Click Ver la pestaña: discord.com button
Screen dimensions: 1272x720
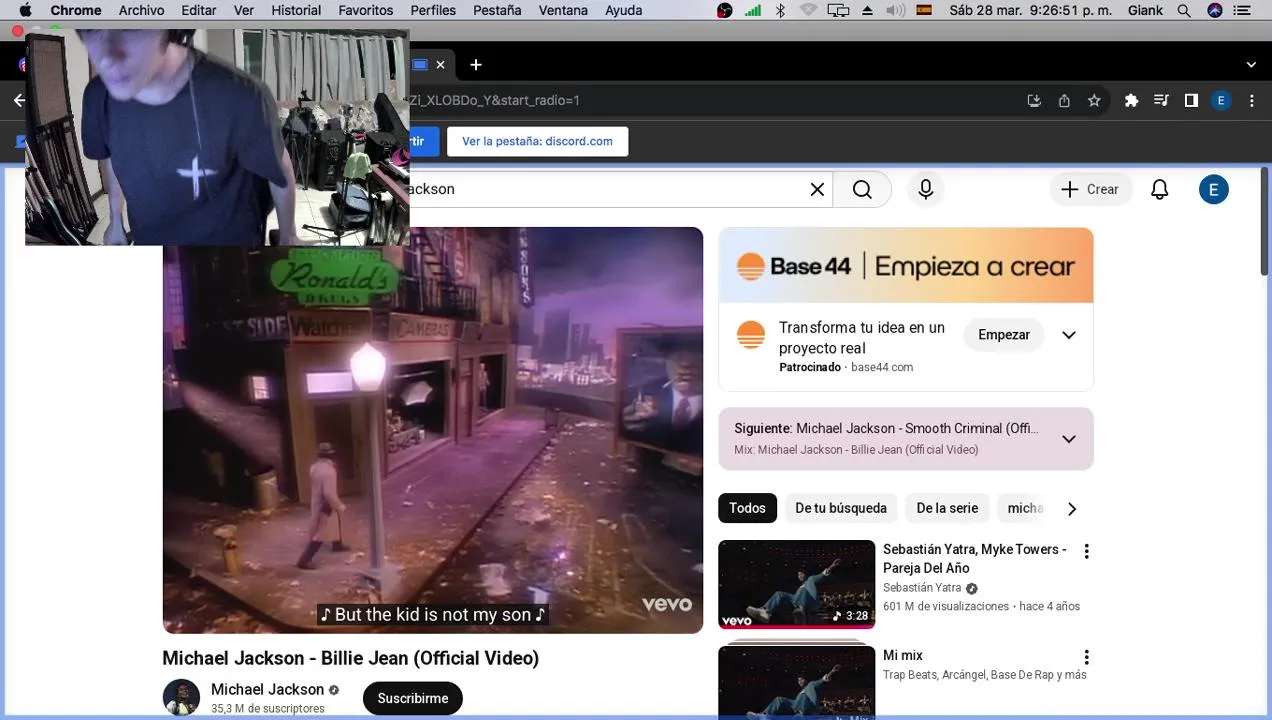pyautogui.click(x=537, y=141)
